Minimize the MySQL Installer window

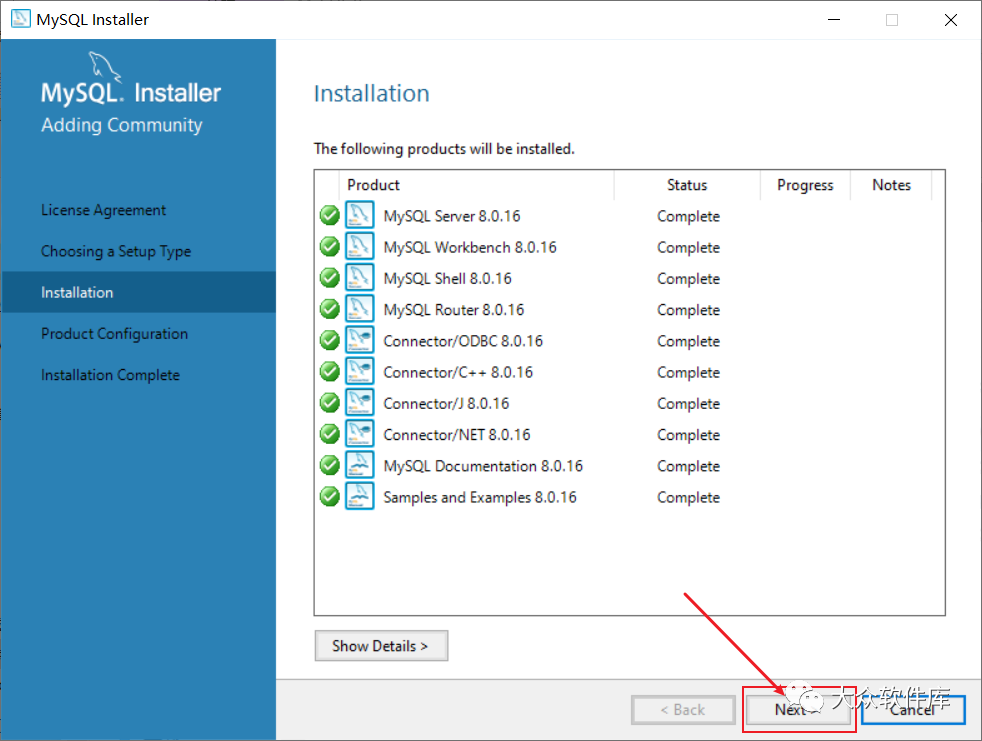[834, 20]
